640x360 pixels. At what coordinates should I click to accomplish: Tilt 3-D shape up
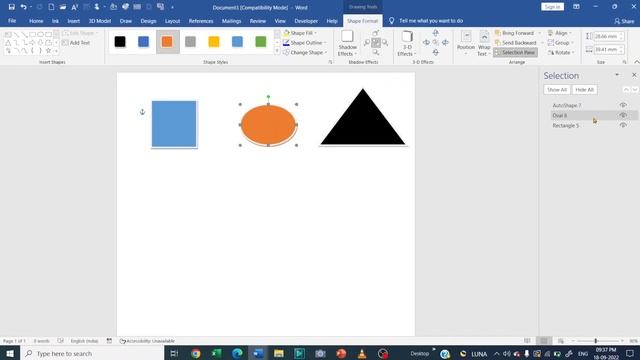coord(436,33)
